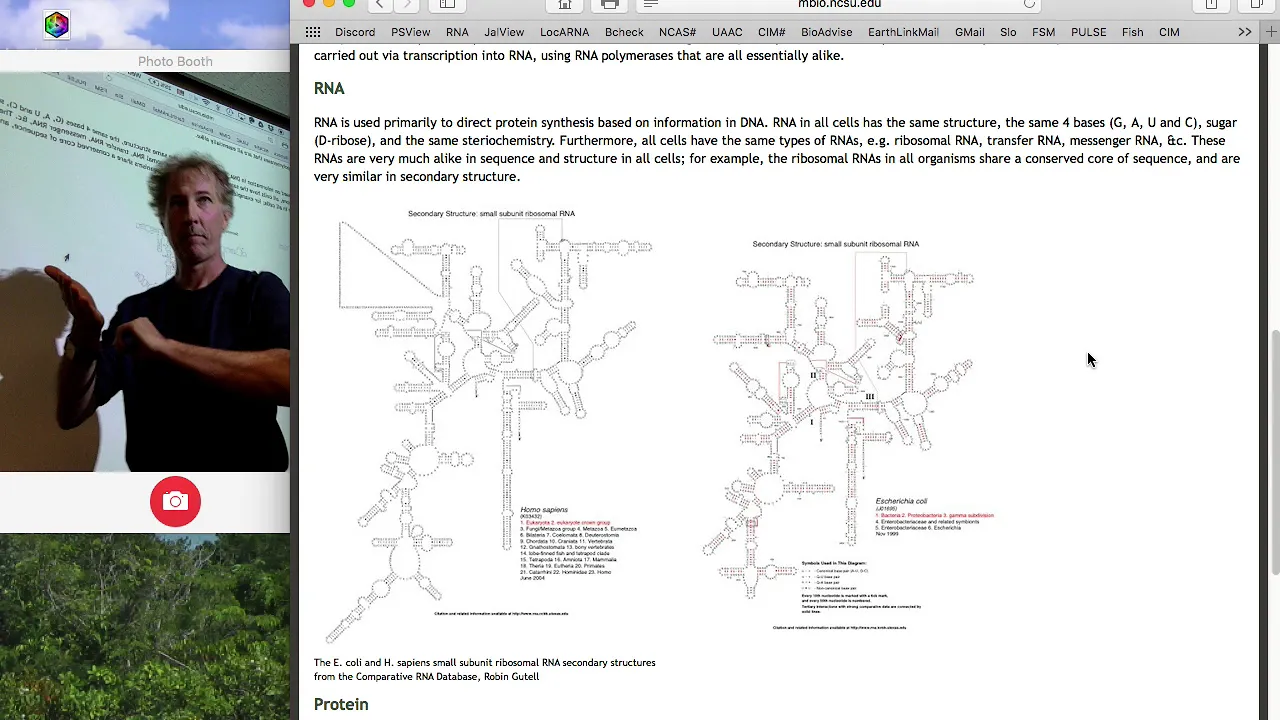Open the Fish bookmark

[x=1133, y=32]
